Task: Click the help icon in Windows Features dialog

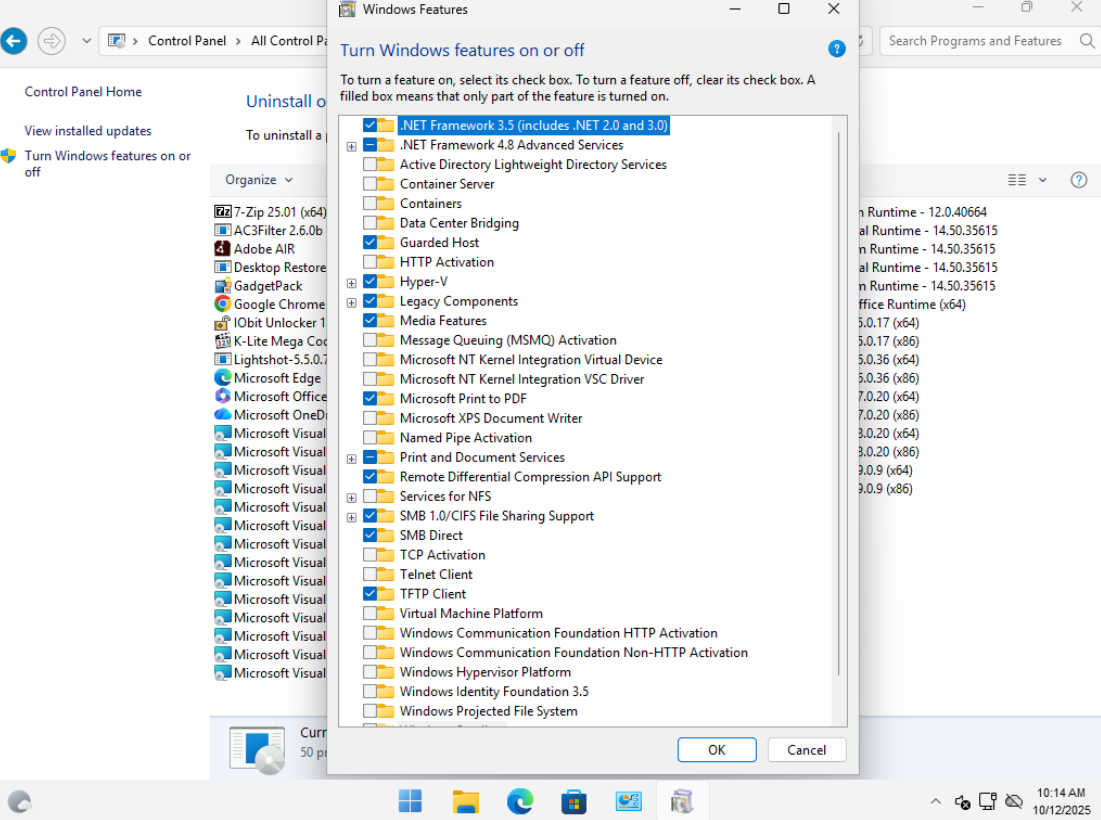Action: click(x=836, y=49)
